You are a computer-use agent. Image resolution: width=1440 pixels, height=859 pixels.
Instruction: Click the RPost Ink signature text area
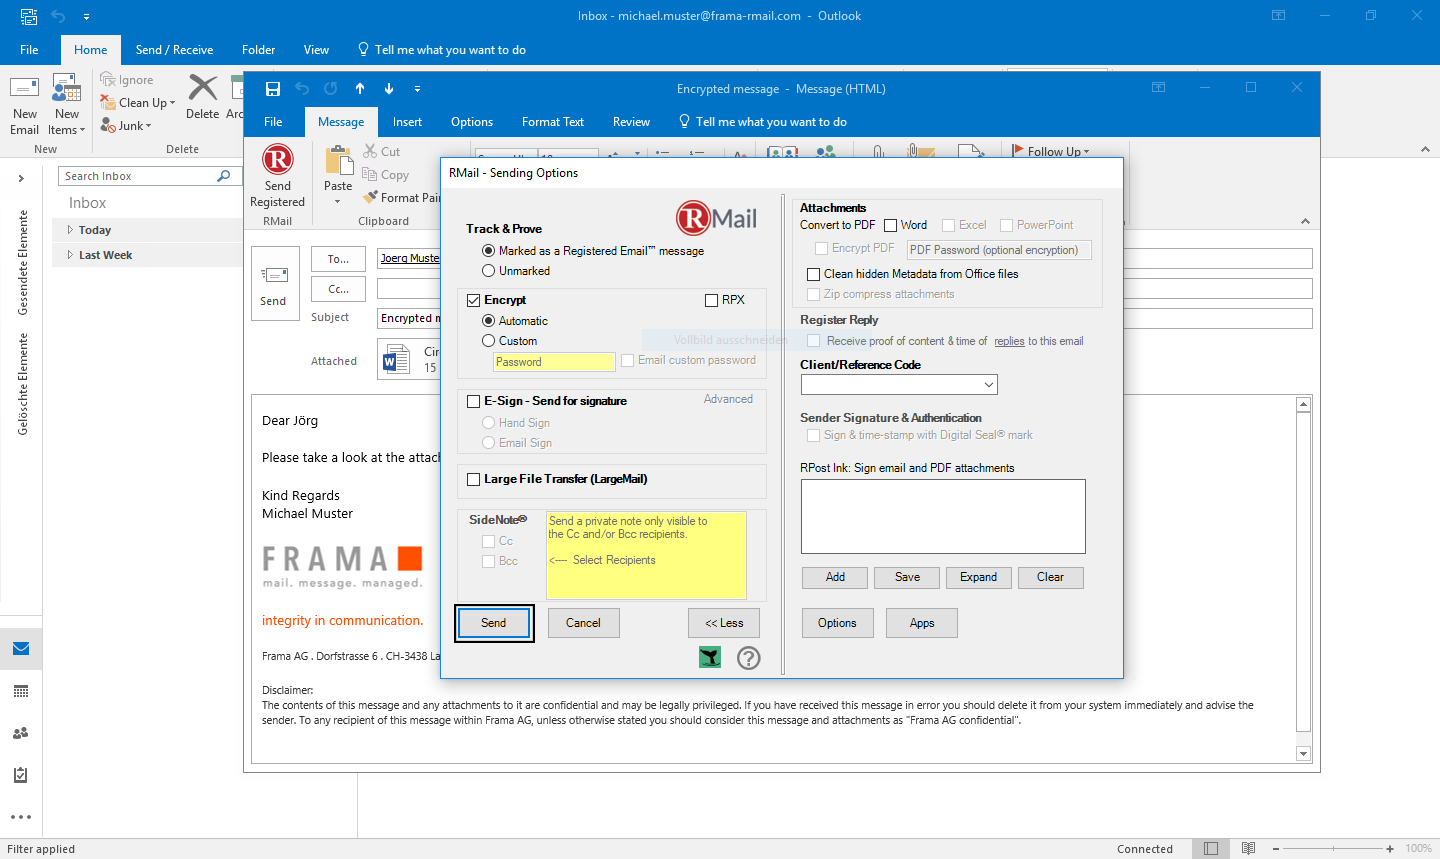tap(943, 516)
